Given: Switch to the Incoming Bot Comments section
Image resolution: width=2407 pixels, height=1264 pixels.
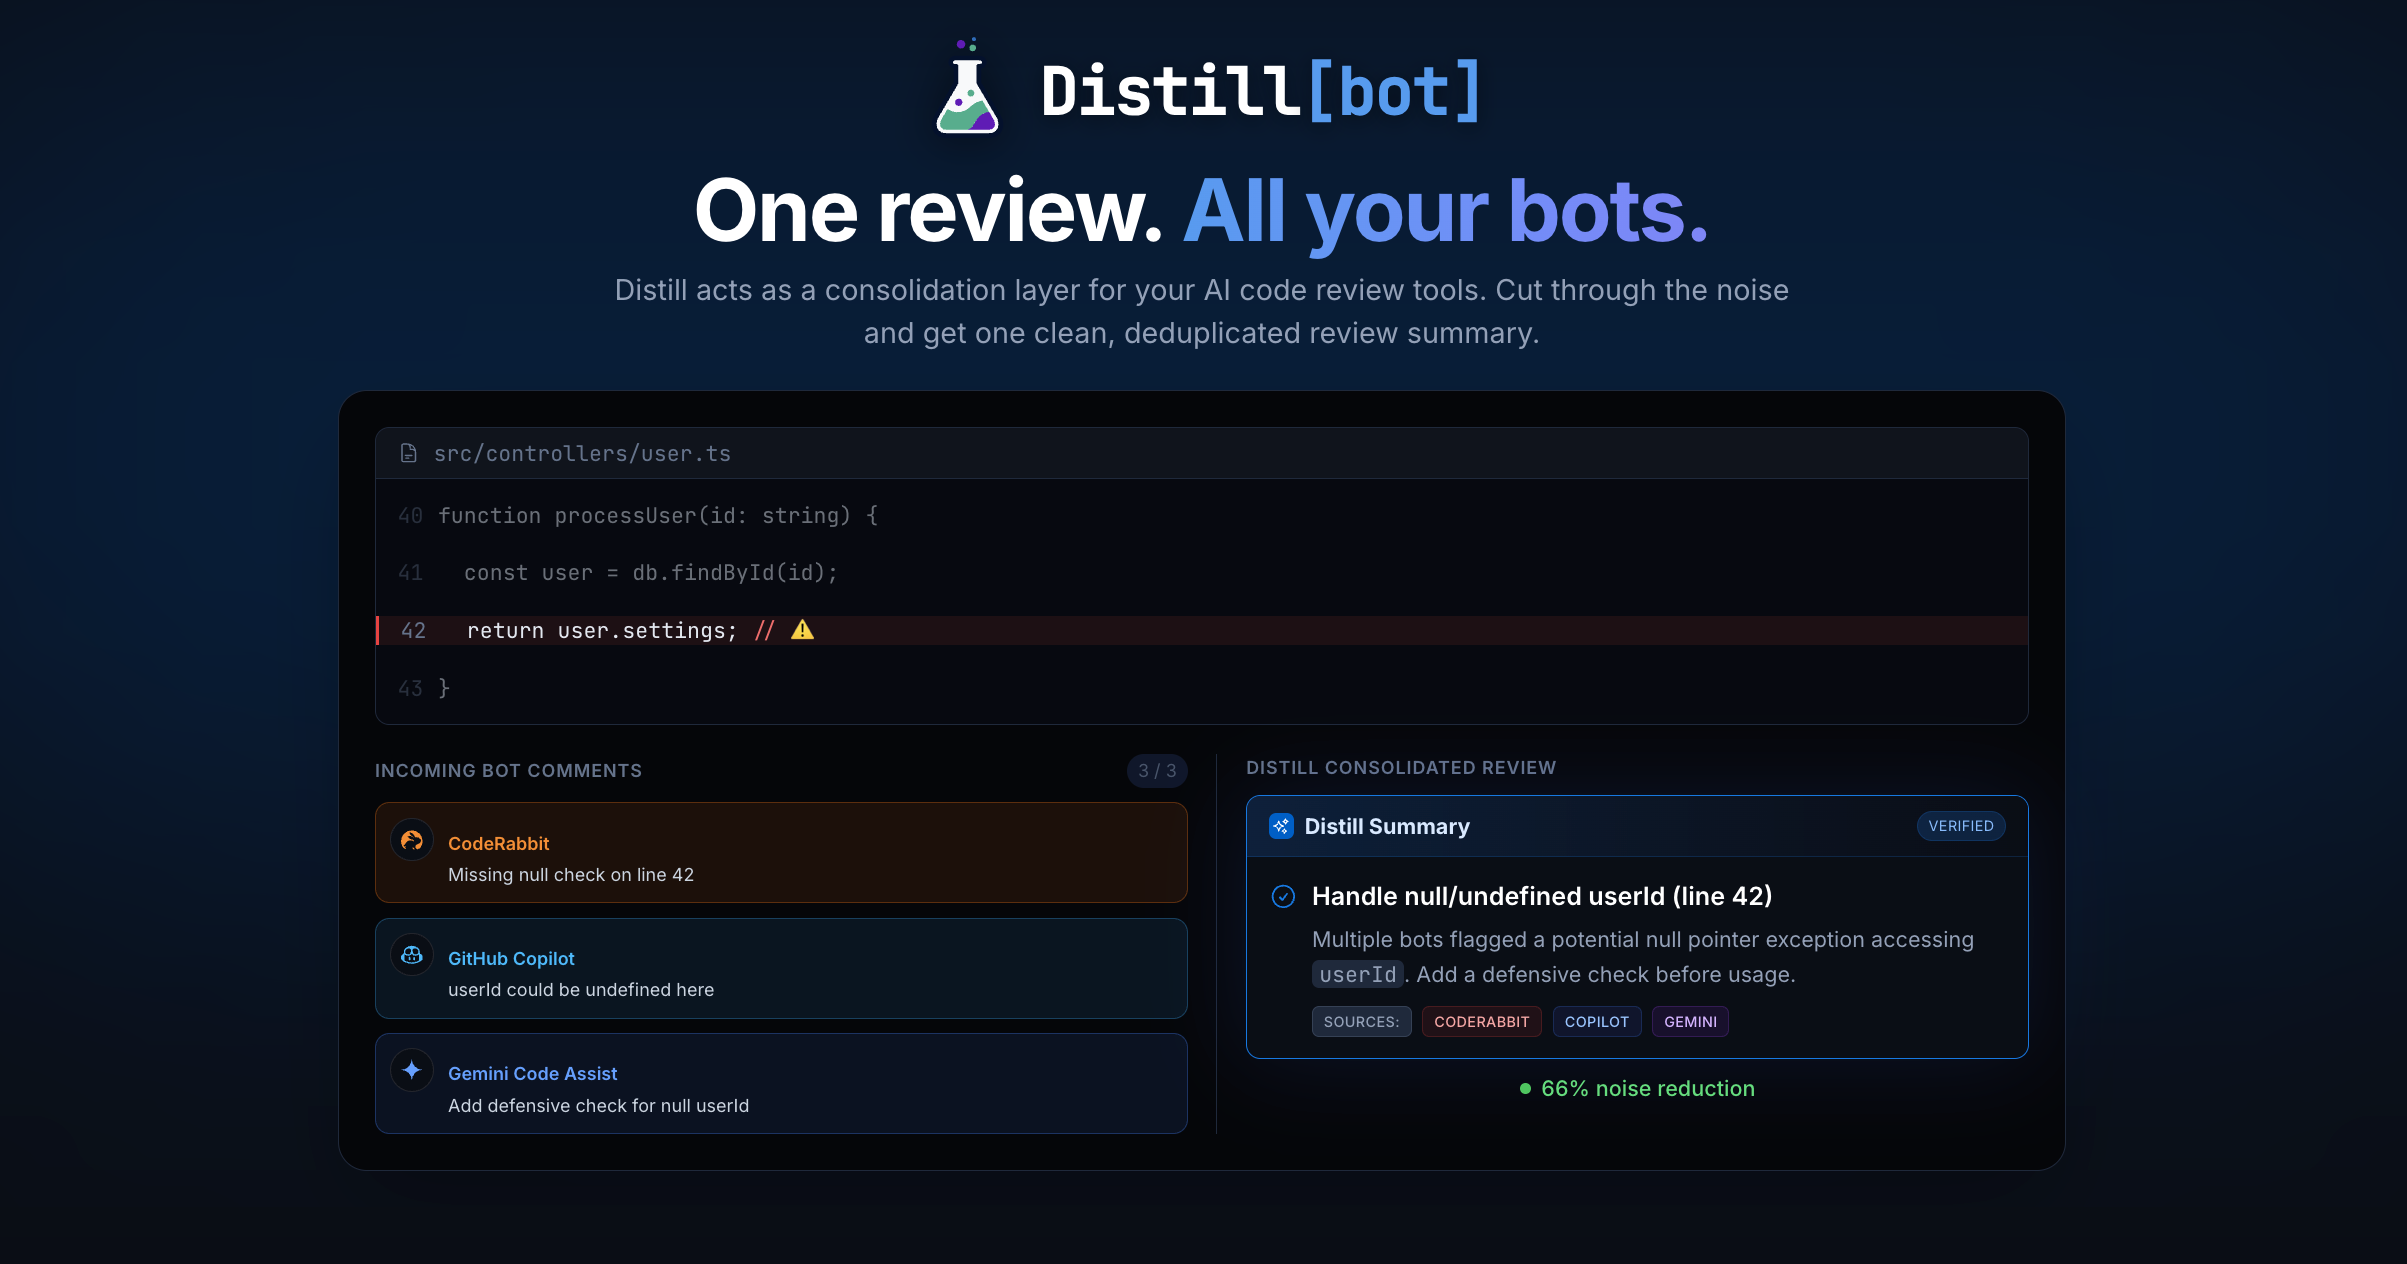Looking at the screenshot, I should [x=508, y=770].
